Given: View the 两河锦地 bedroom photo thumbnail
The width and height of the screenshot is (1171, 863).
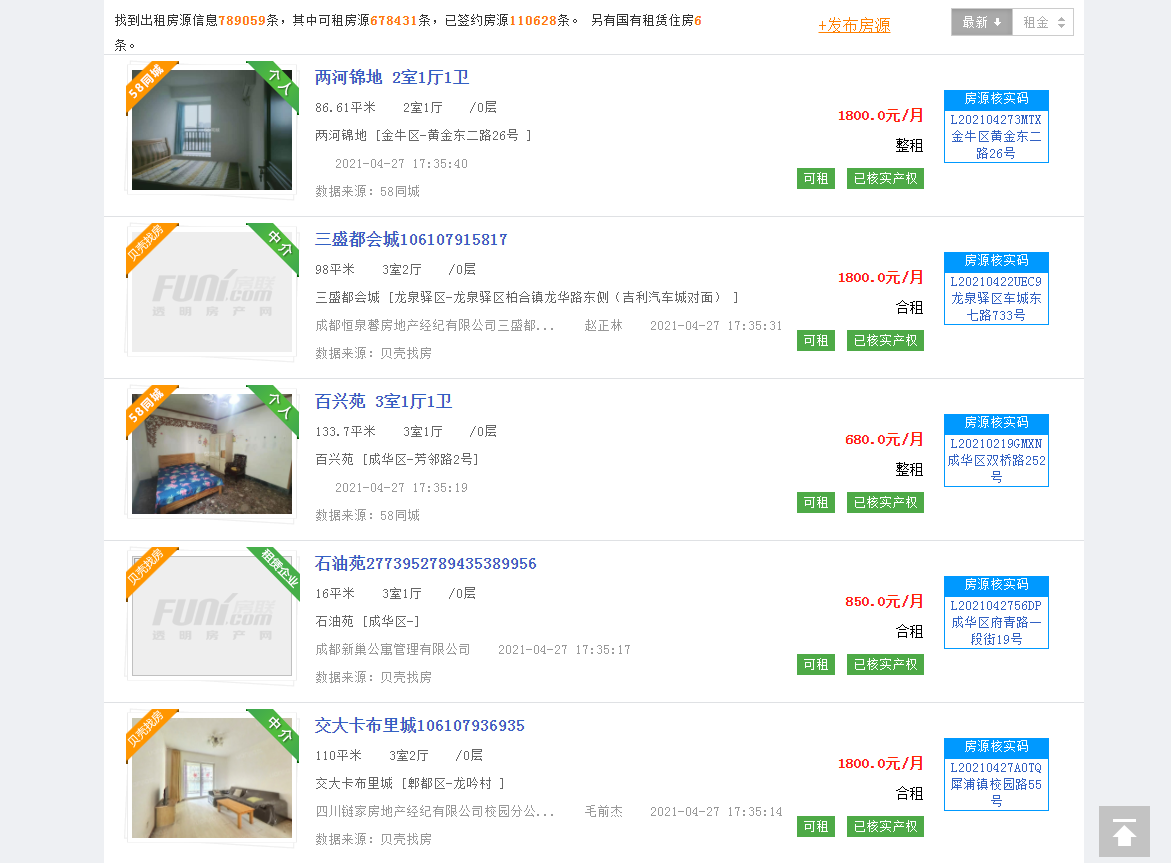Looking at the screenshot, I should point(212,130).
